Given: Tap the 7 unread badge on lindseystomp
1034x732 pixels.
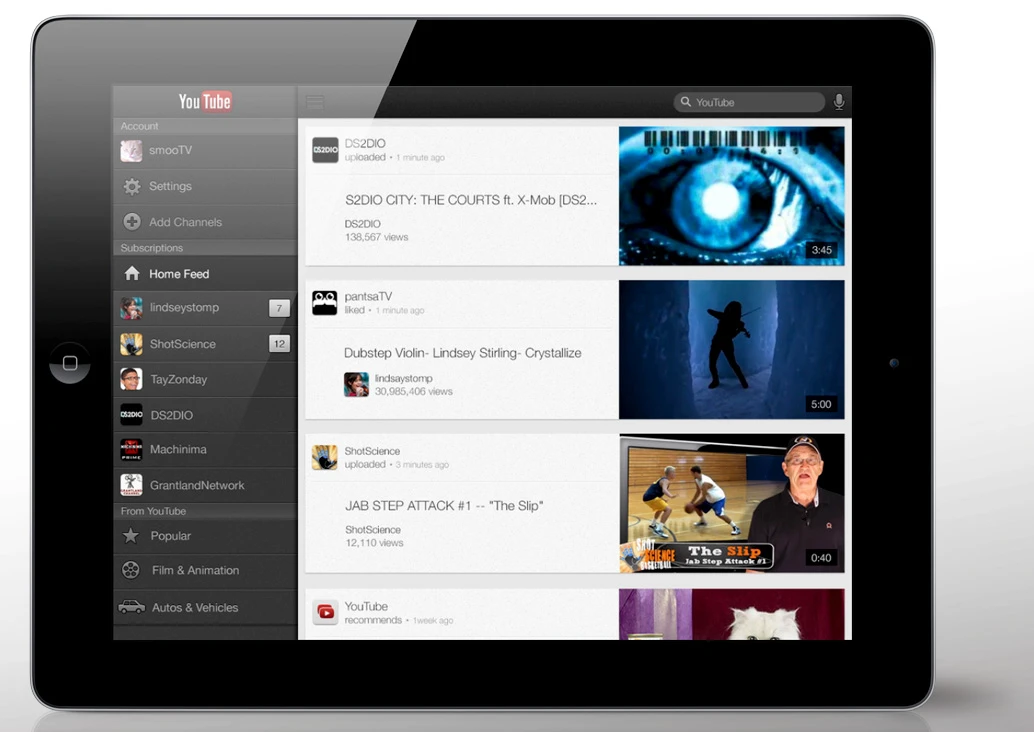Looking at the screenshot, I should tap(279, 308).
